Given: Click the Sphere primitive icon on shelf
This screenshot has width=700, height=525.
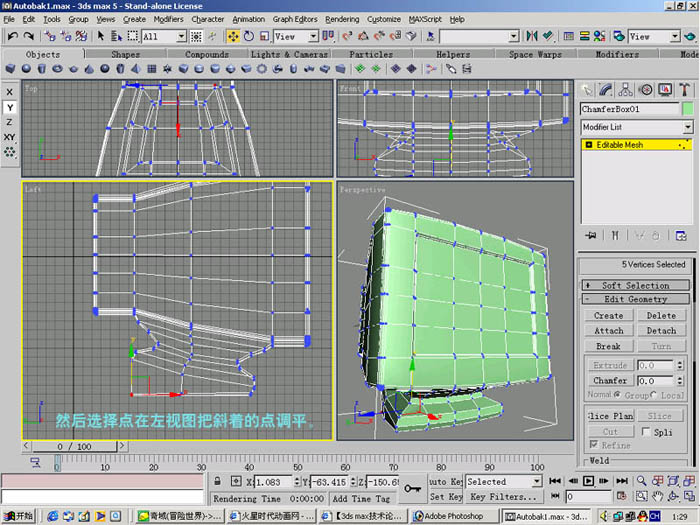Looking at the screenshot, I should pyautogui.click(x=26, y=69).
